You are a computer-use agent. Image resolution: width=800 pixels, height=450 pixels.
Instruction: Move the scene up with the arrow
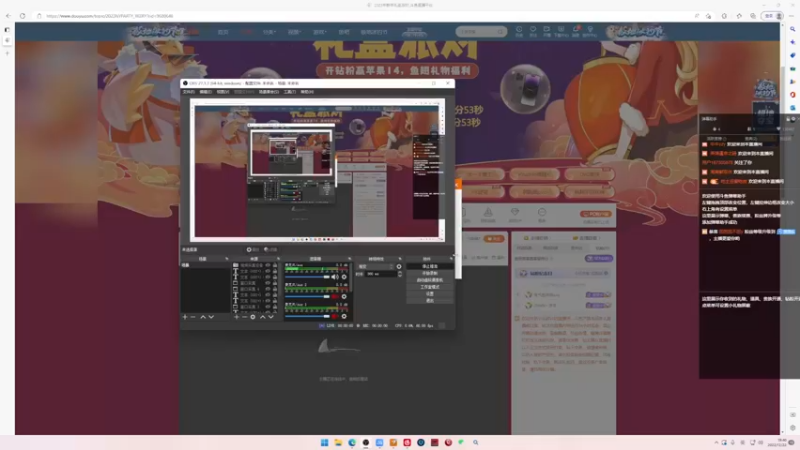point(203,317)
